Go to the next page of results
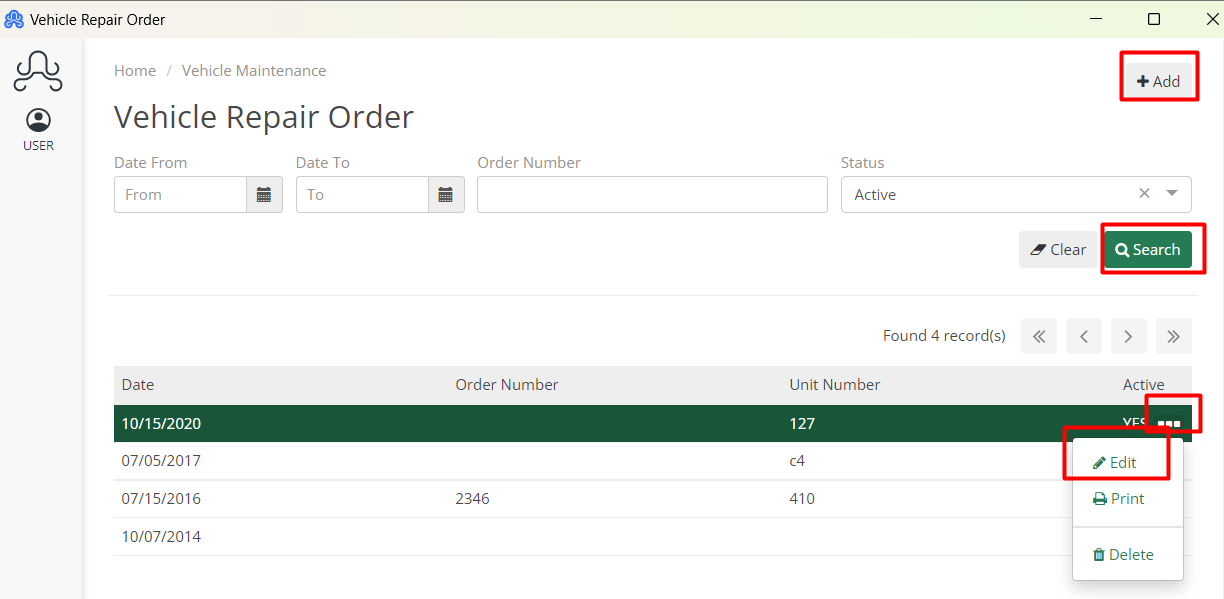The height and width of the screenshot is (599, 1224). (1128, 336)
